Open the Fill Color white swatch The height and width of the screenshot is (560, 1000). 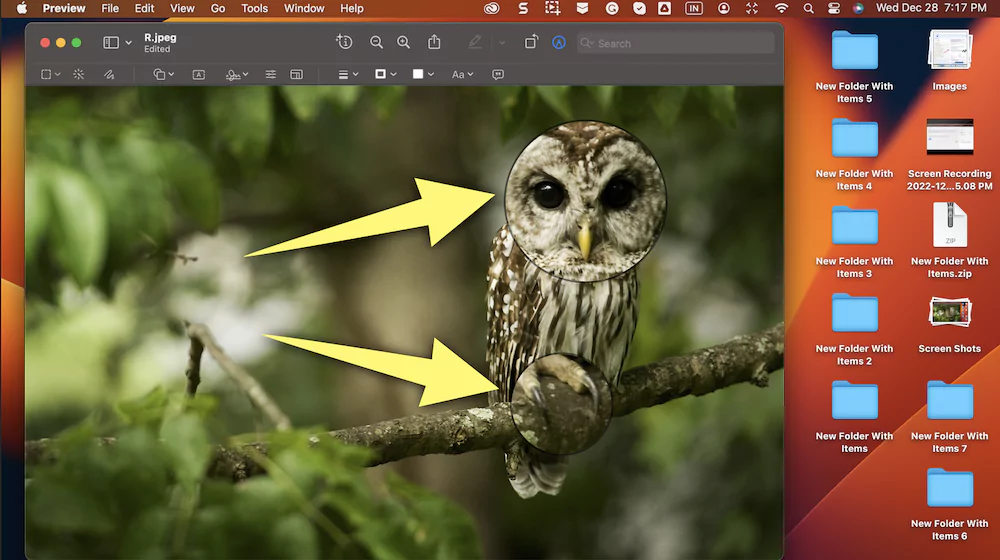point(423,75)
